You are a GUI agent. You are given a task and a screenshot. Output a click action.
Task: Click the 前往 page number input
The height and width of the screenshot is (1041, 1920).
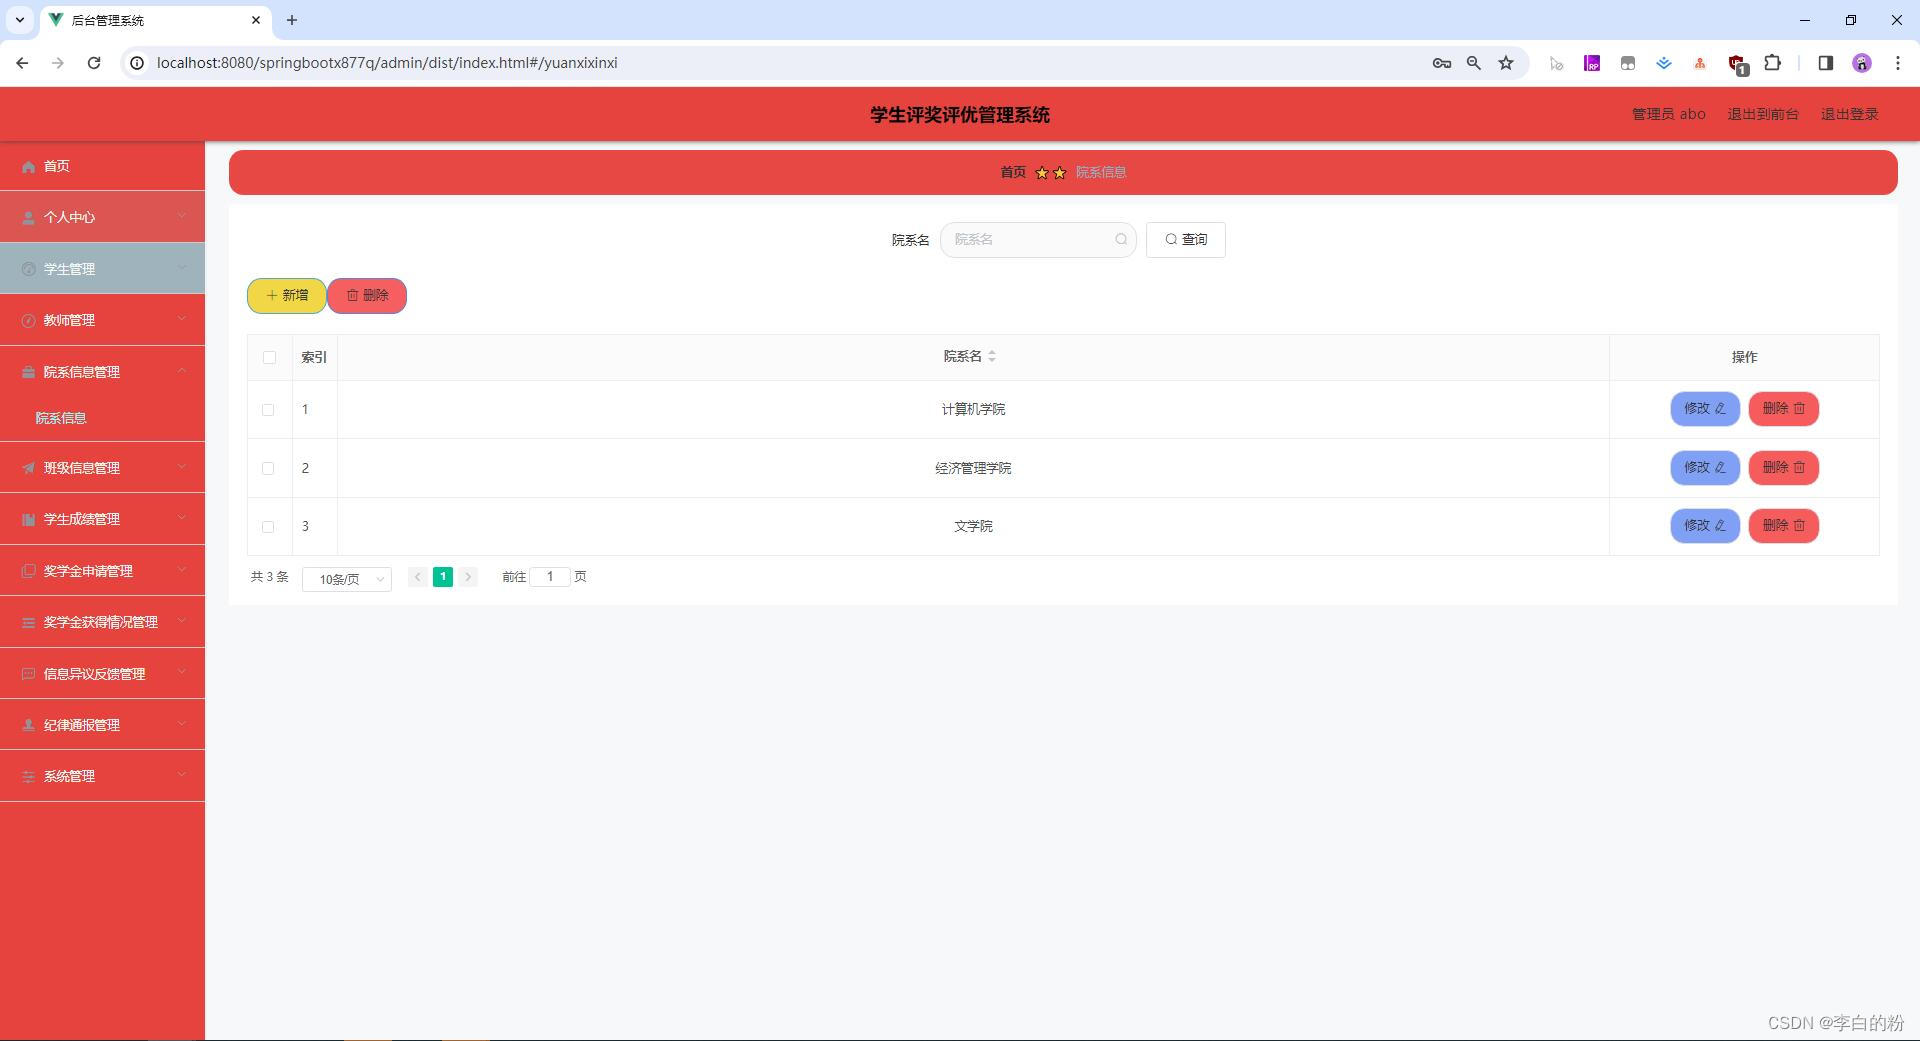[550, 577]
